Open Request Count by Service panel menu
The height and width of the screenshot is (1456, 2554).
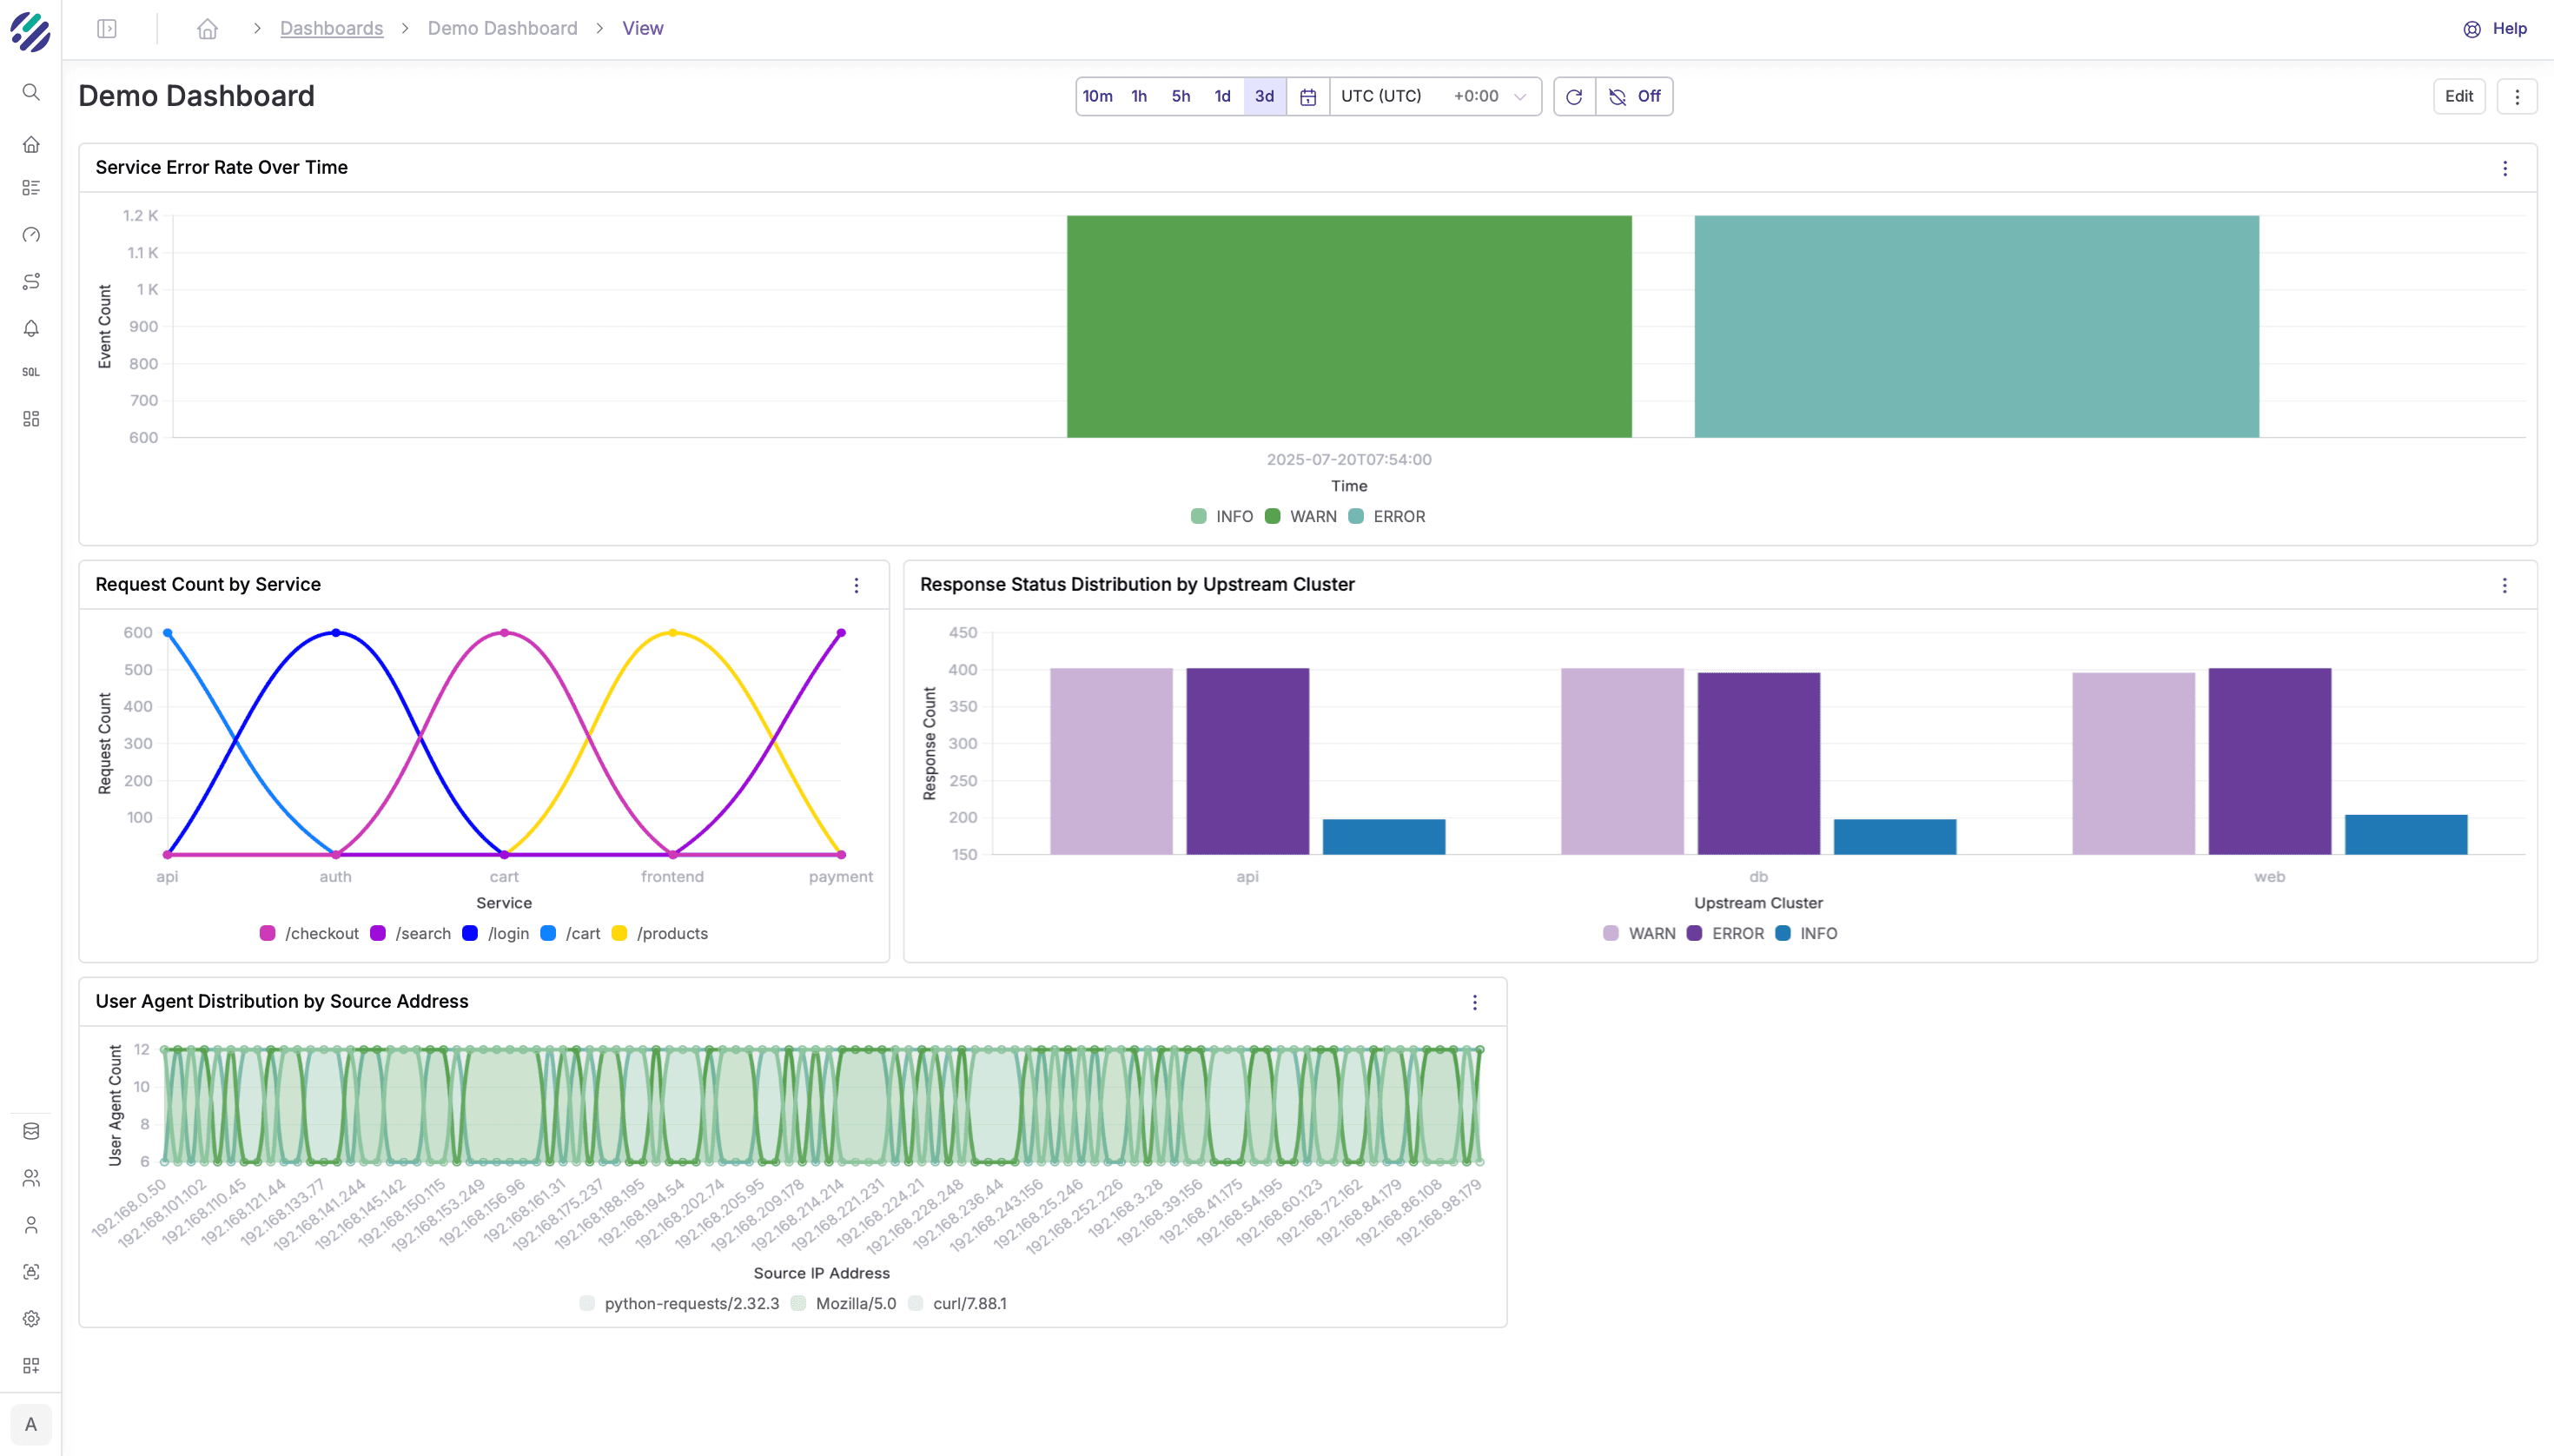click(856, 586)
